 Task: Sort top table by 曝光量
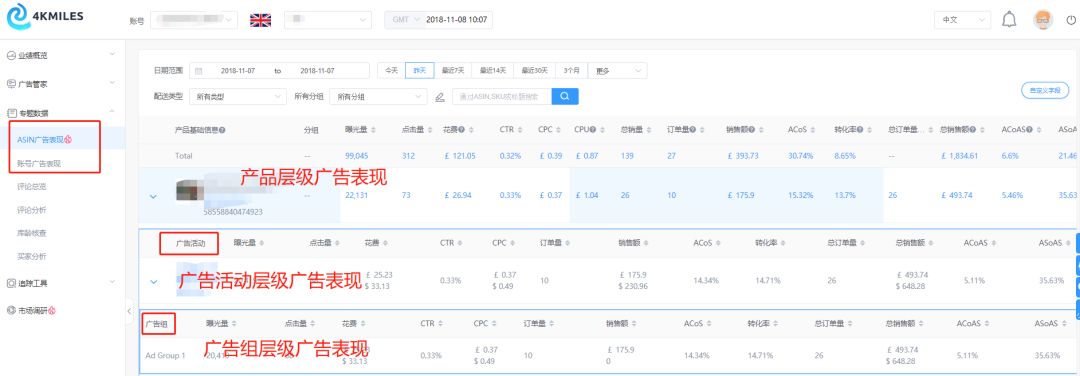tap(372, 129)
